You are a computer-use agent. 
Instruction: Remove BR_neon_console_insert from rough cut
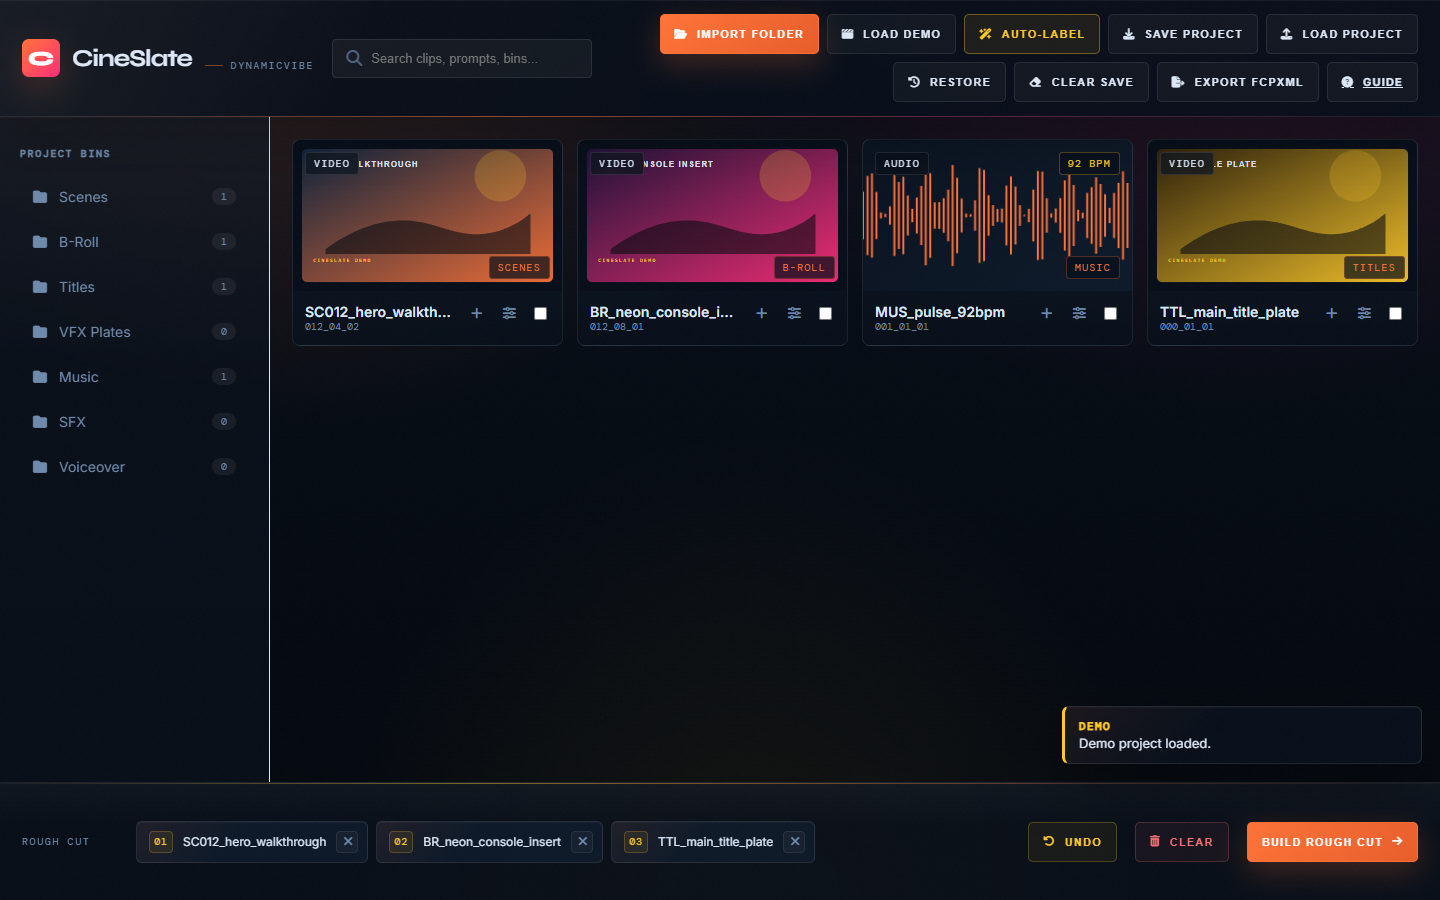[583, 842]
